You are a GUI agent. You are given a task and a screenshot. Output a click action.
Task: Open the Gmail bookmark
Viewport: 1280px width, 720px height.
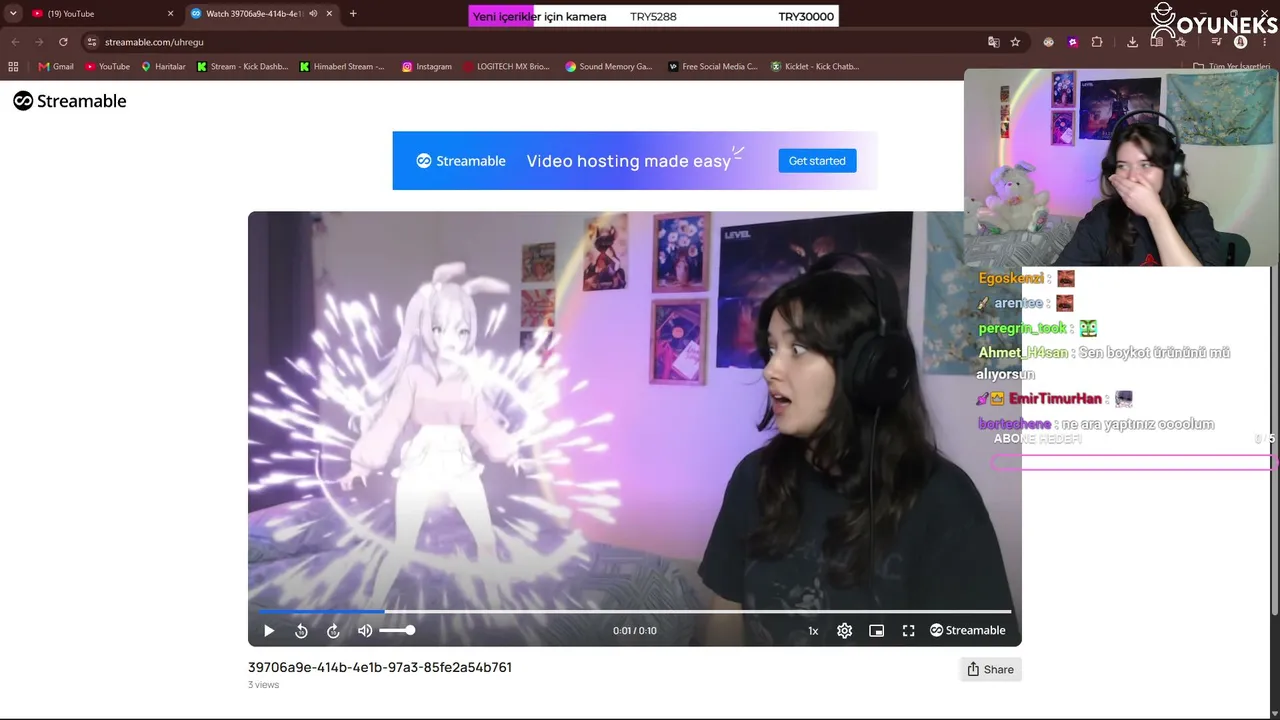pos(56,67)
